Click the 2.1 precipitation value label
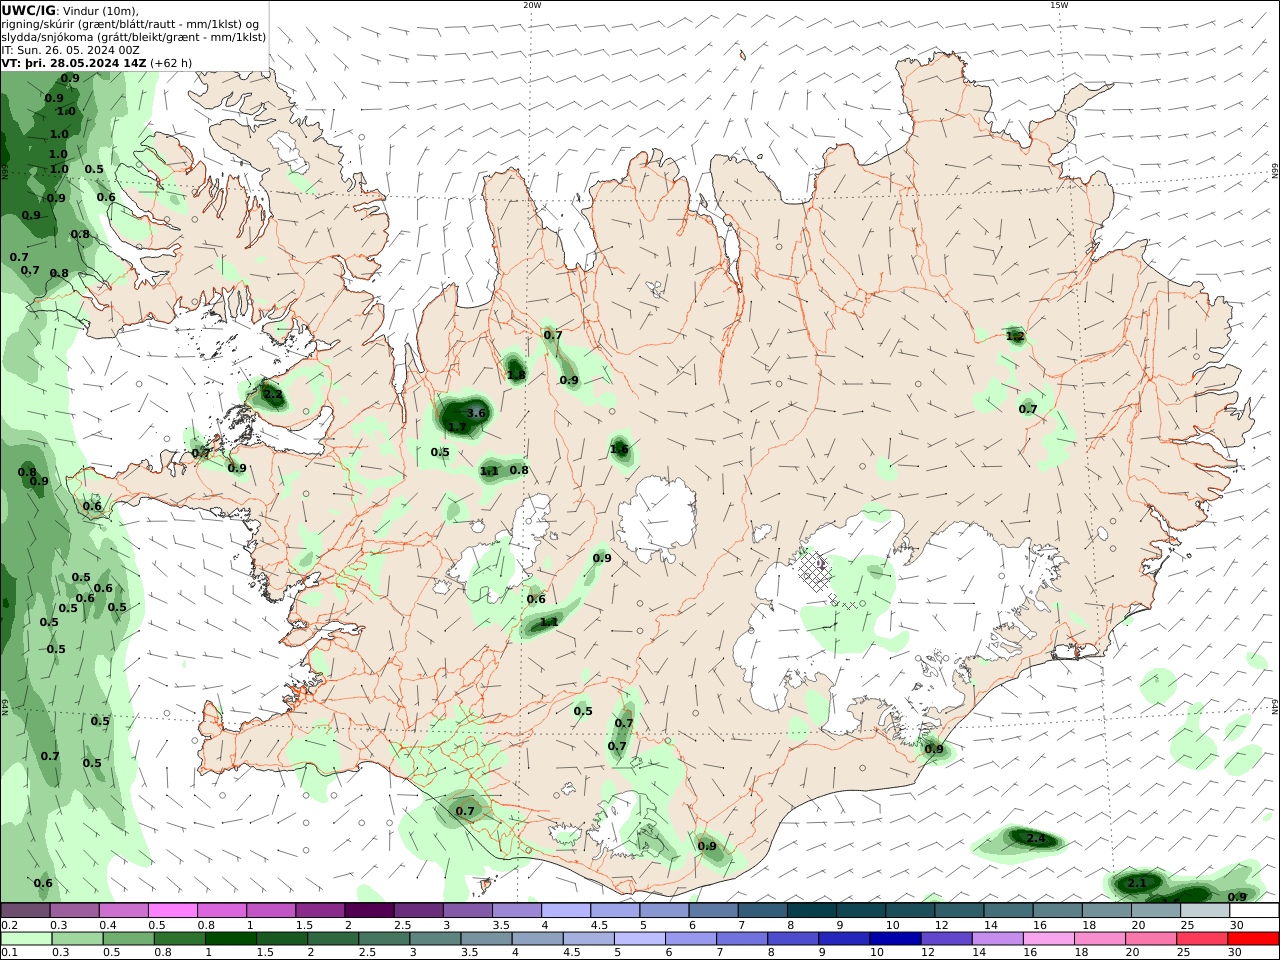The height and width of the screenshot is (960, 1280). [1137, 883]
